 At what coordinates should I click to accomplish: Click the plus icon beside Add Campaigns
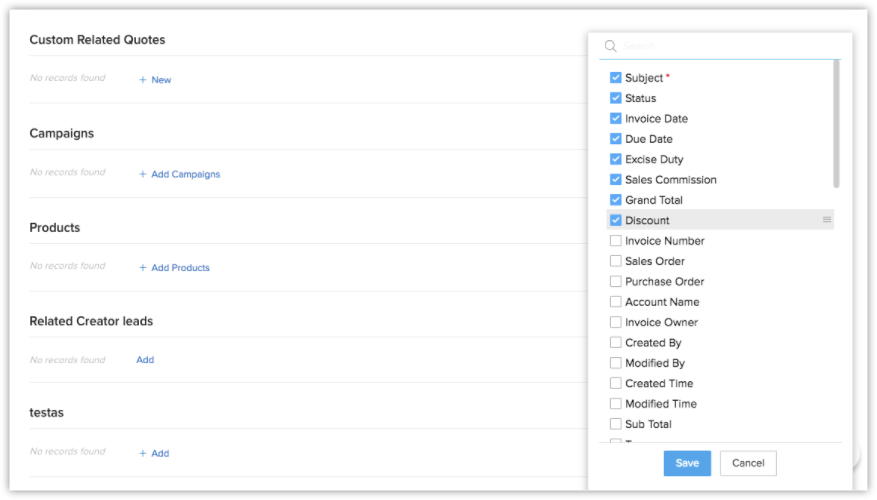[143, 174]
